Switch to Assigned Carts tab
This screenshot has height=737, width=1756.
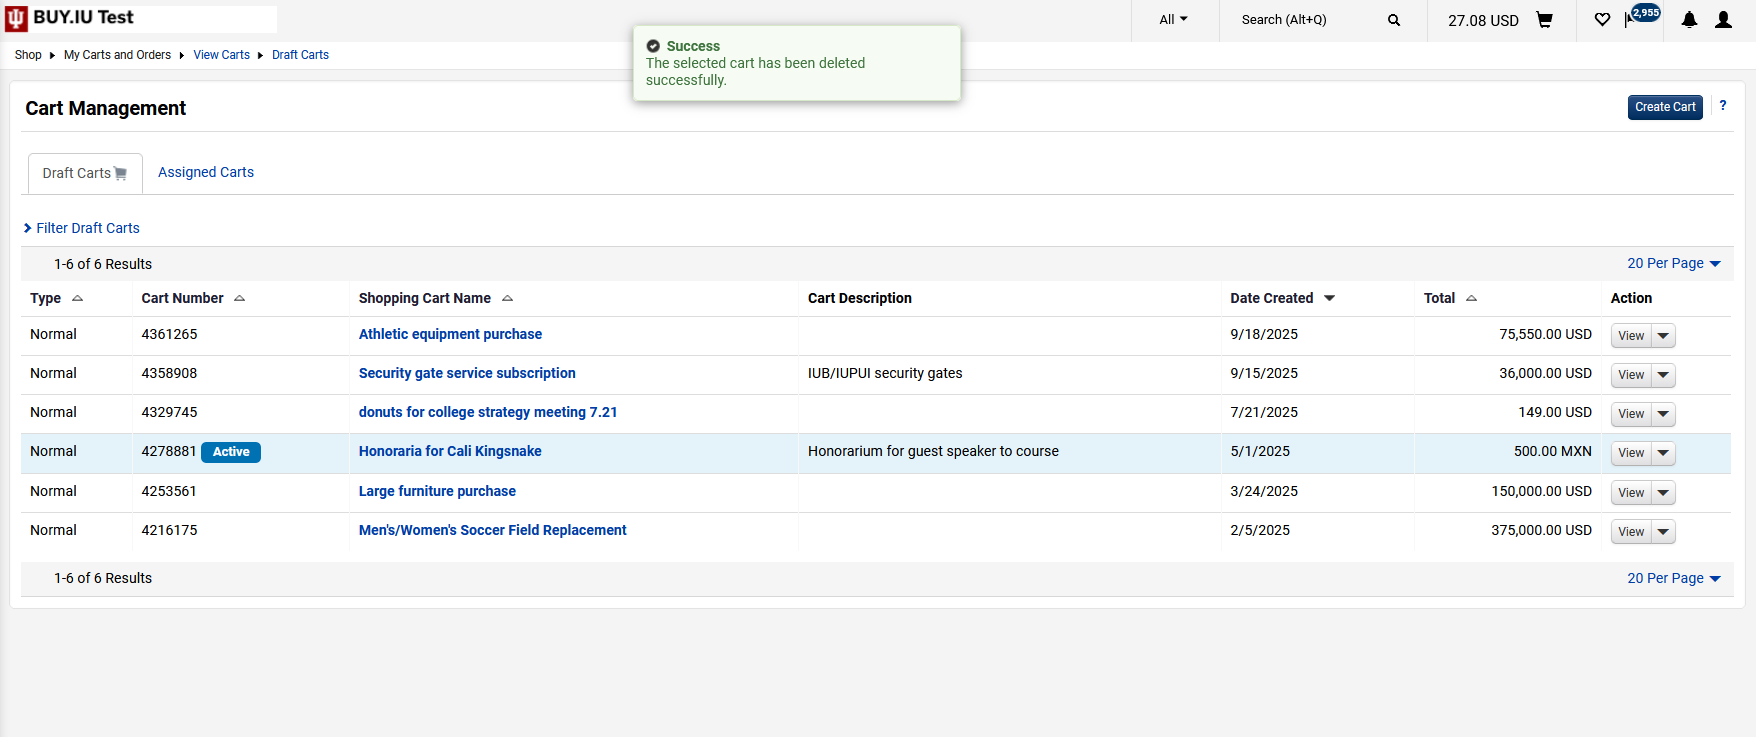206,173
